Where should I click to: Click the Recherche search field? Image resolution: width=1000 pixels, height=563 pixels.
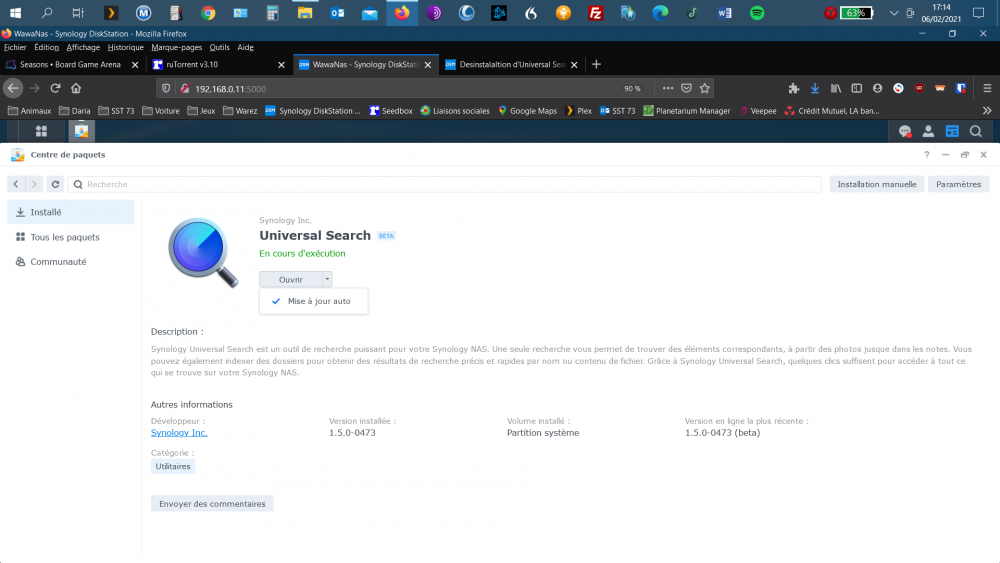(x=445, y=184)
